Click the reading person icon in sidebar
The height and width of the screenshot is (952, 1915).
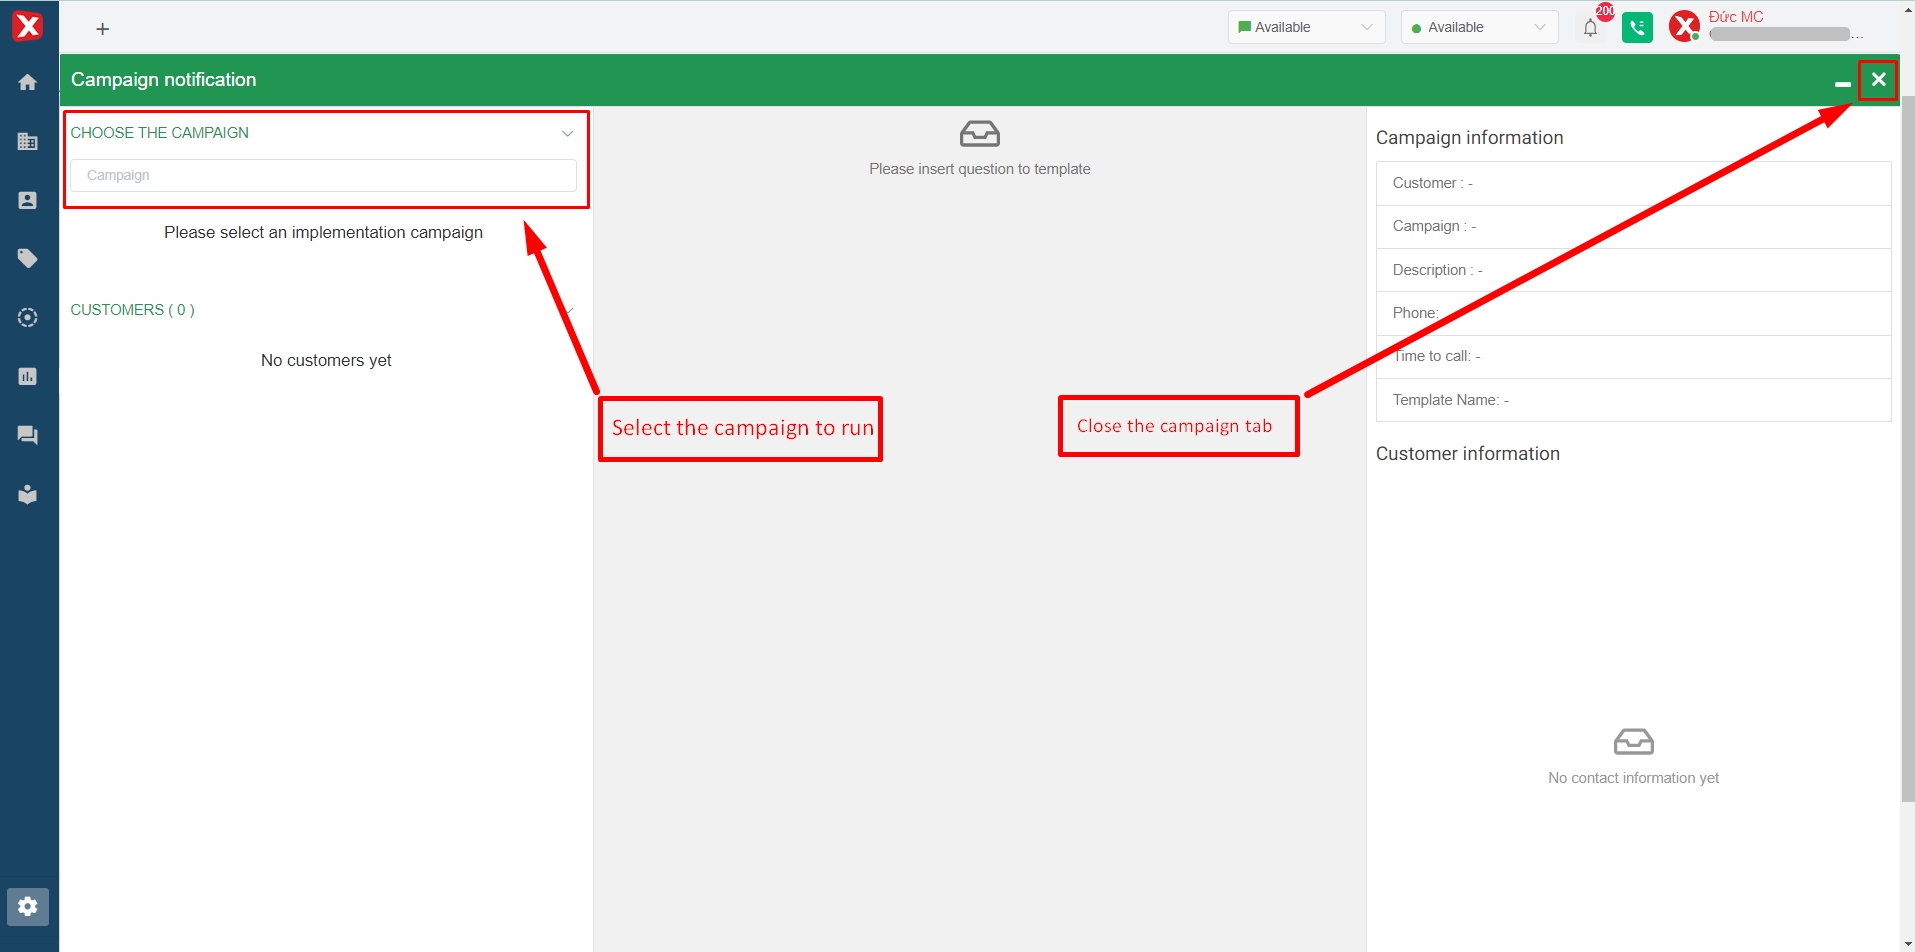point(28,494)
